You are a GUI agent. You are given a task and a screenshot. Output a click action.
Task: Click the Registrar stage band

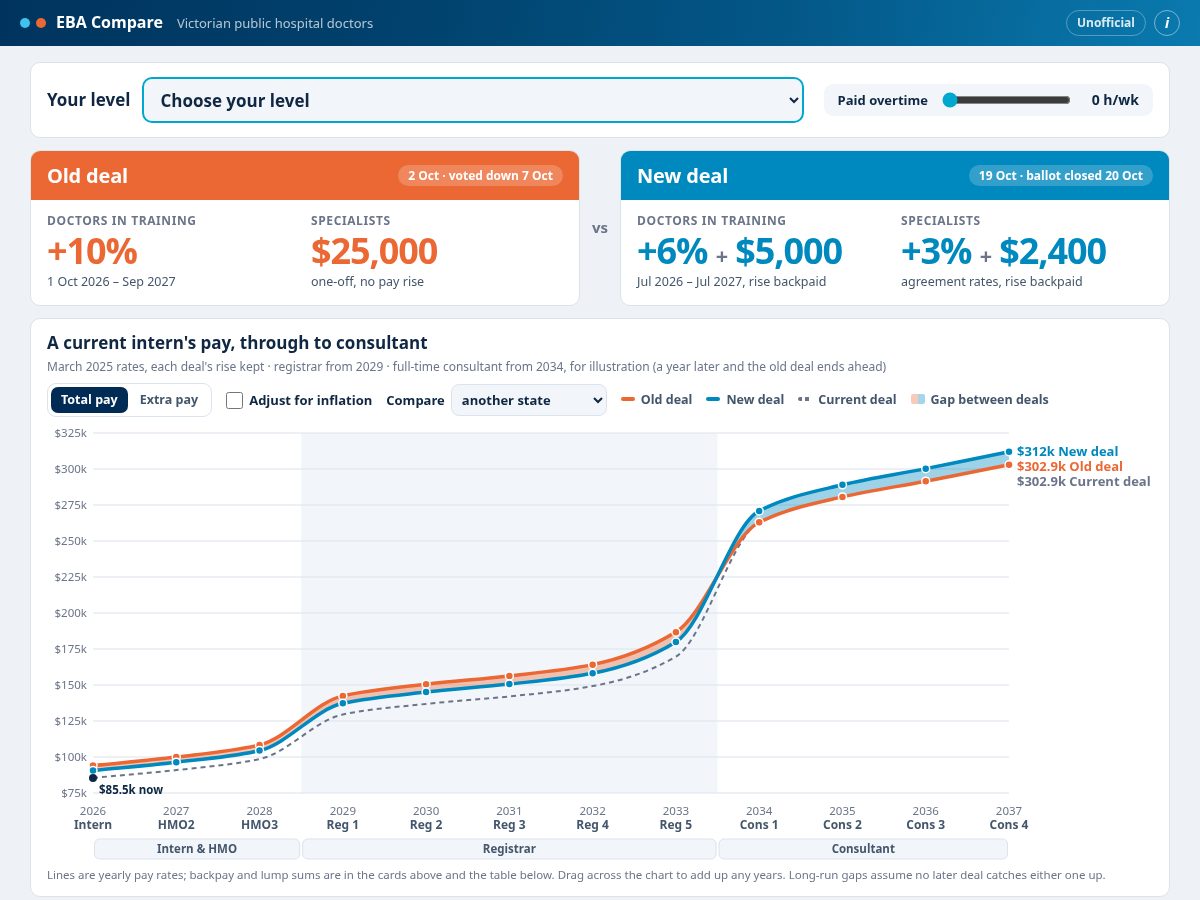[509, 849]
